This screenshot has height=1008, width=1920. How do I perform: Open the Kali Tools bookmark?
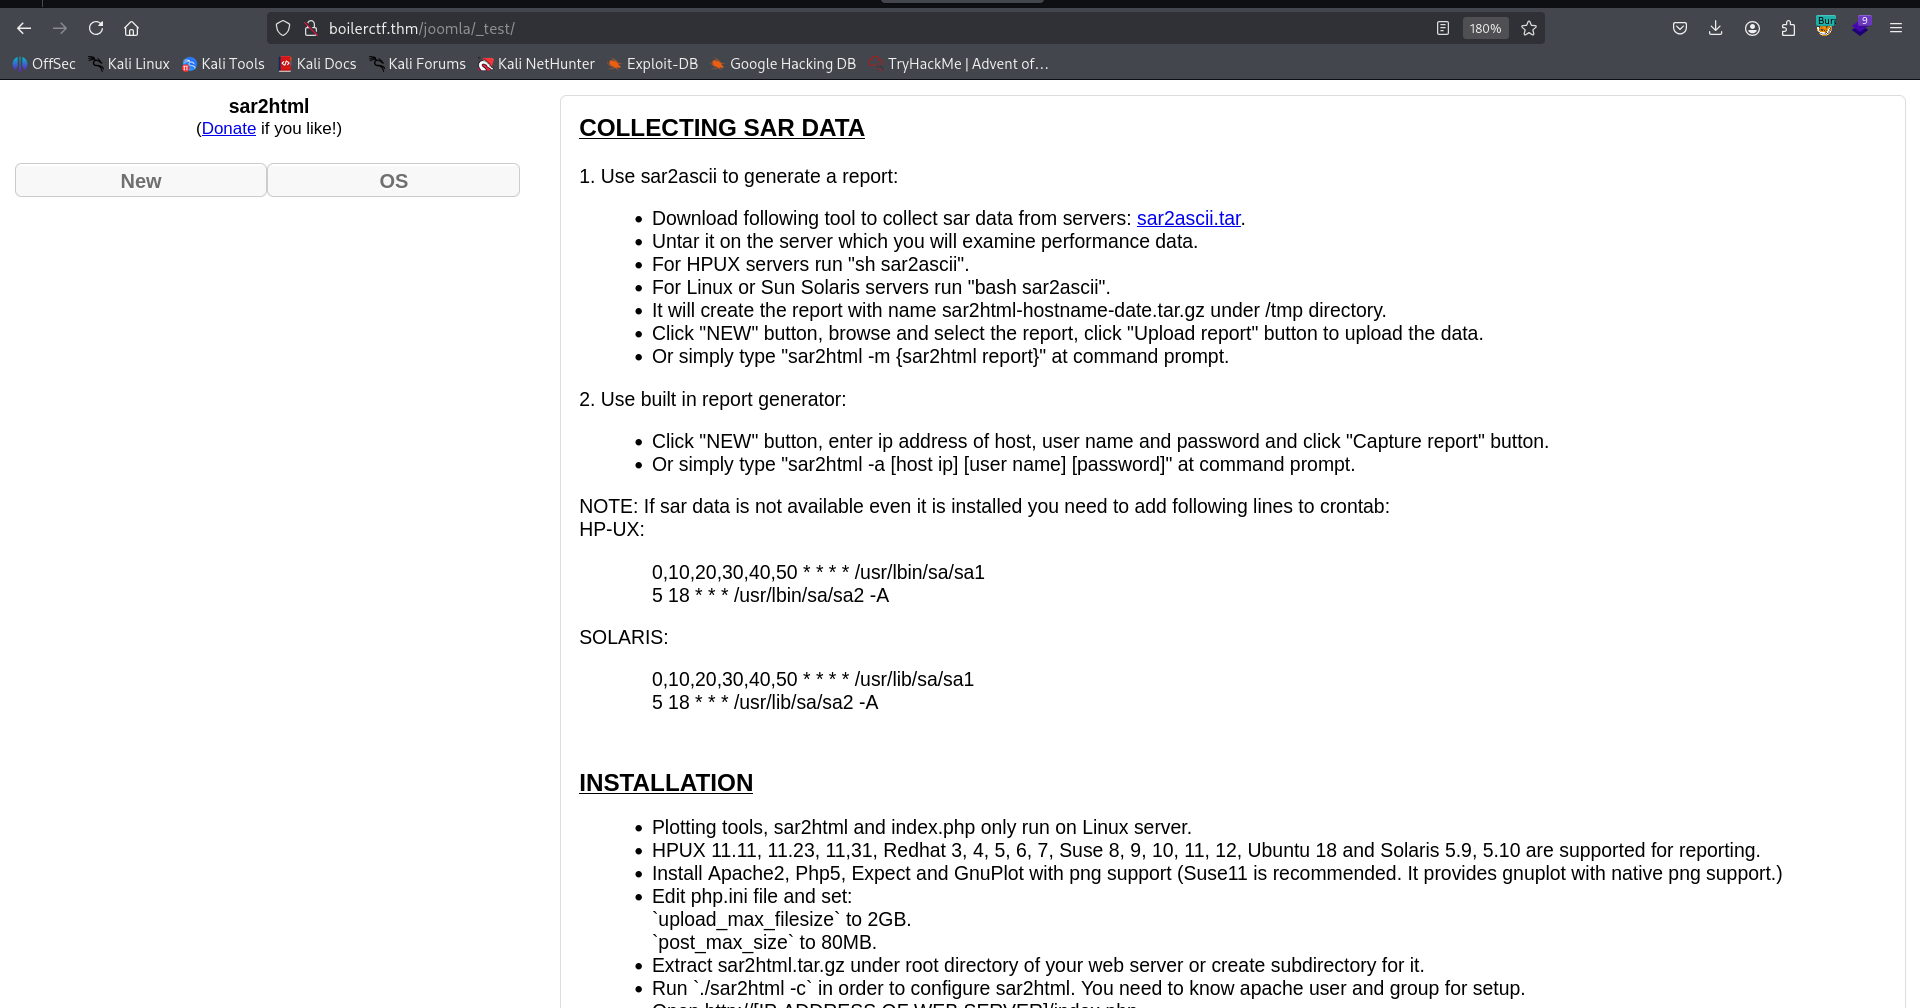[x=224, y=63]
